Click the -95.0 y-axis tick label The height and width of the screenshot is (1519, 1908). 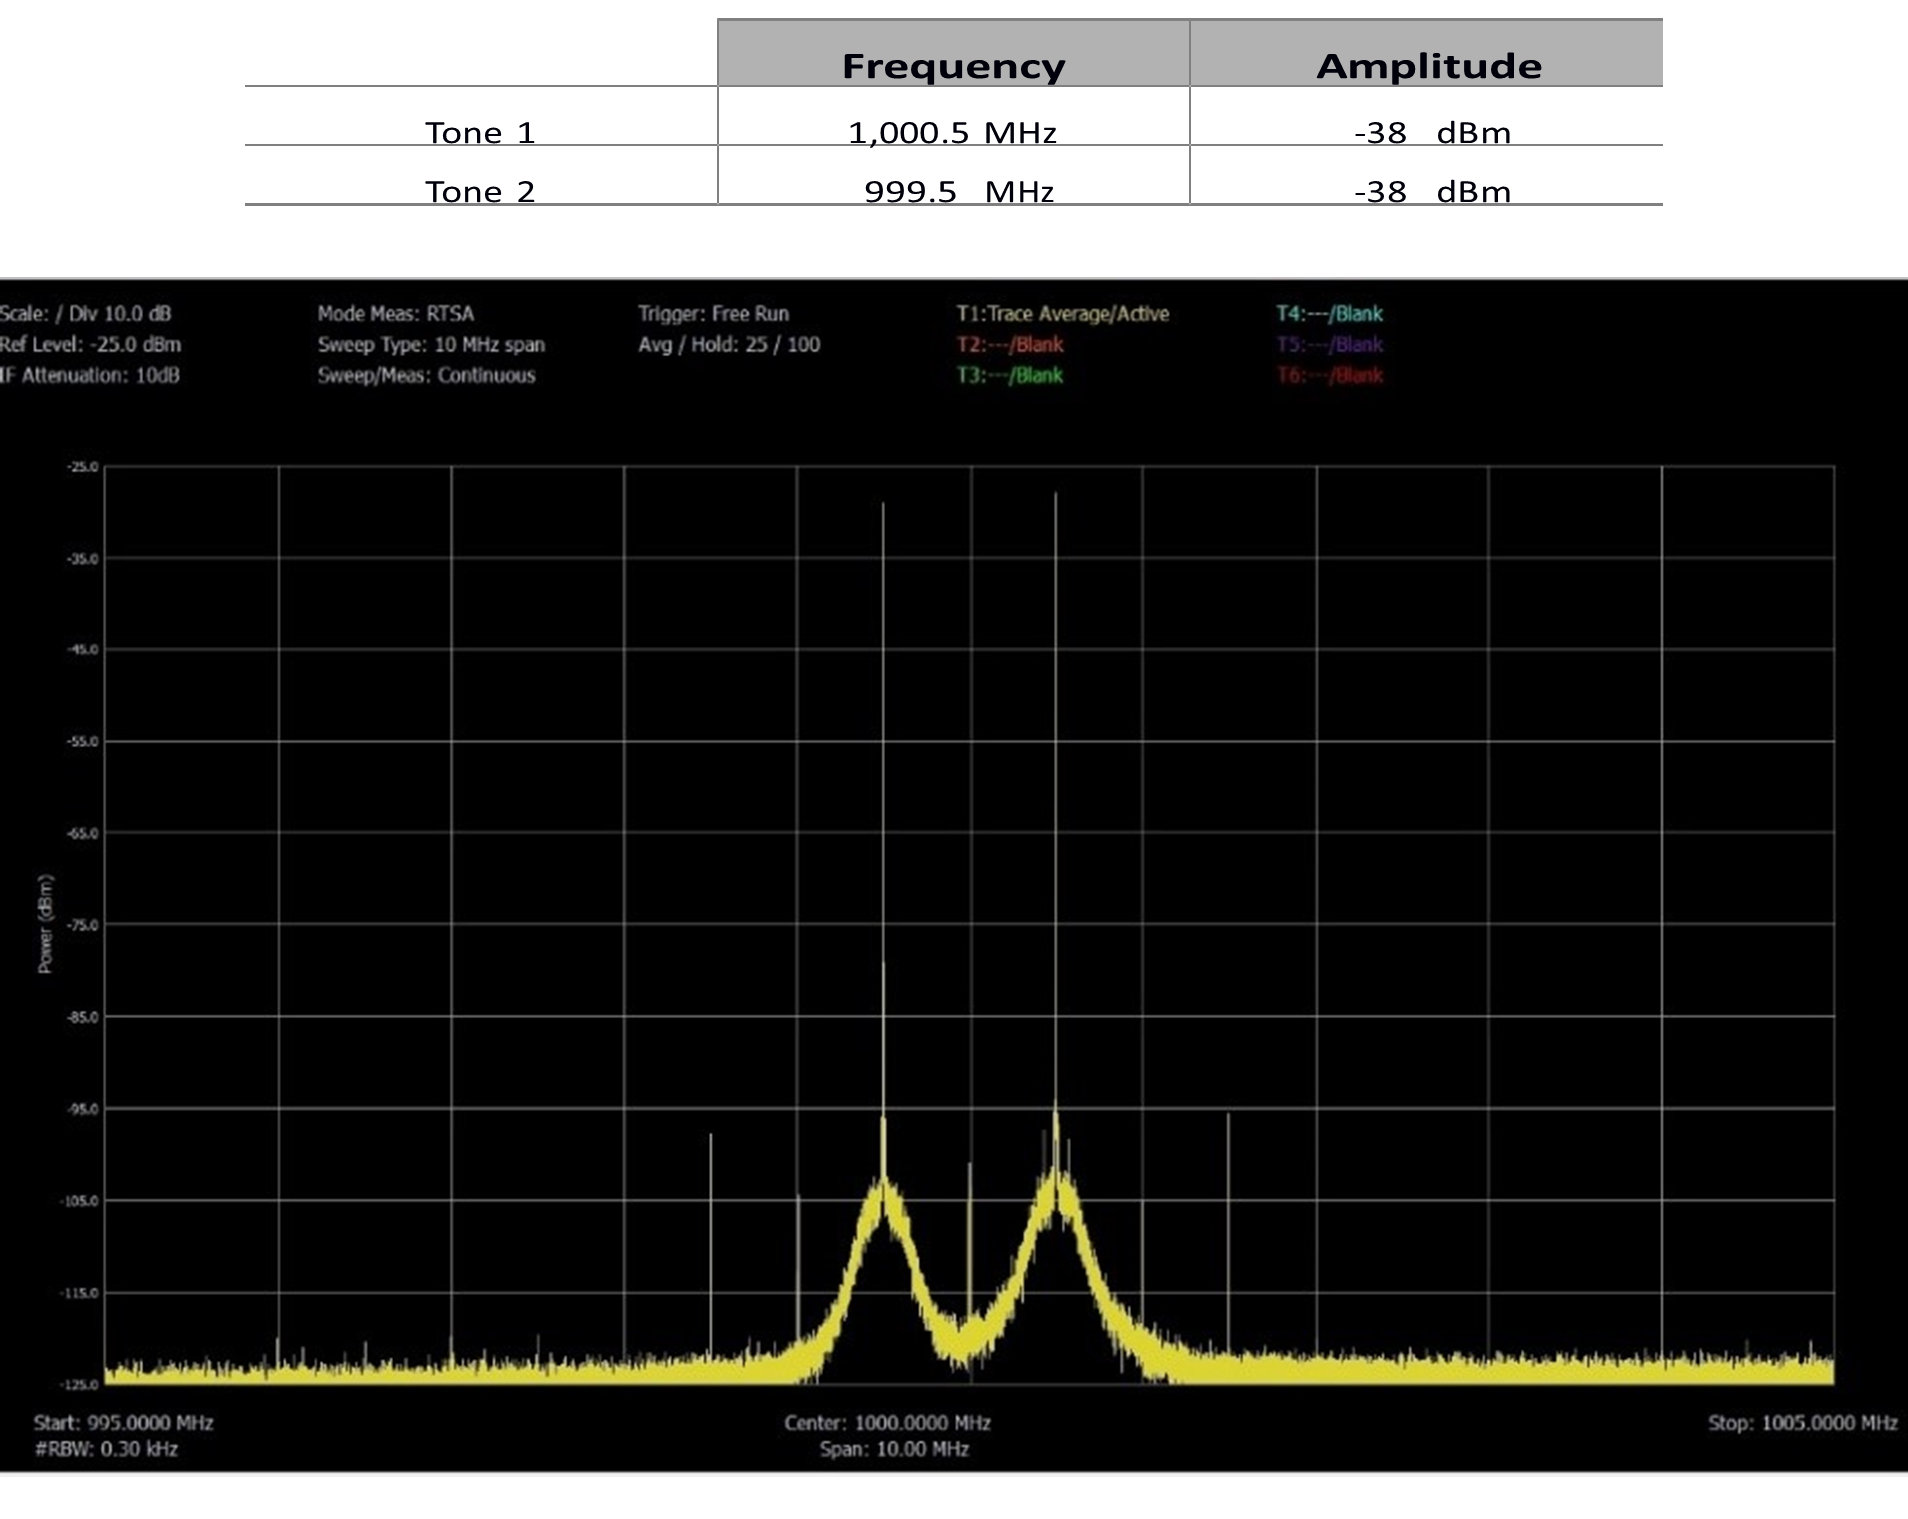pyautogui.click(x=83, y=1109)
